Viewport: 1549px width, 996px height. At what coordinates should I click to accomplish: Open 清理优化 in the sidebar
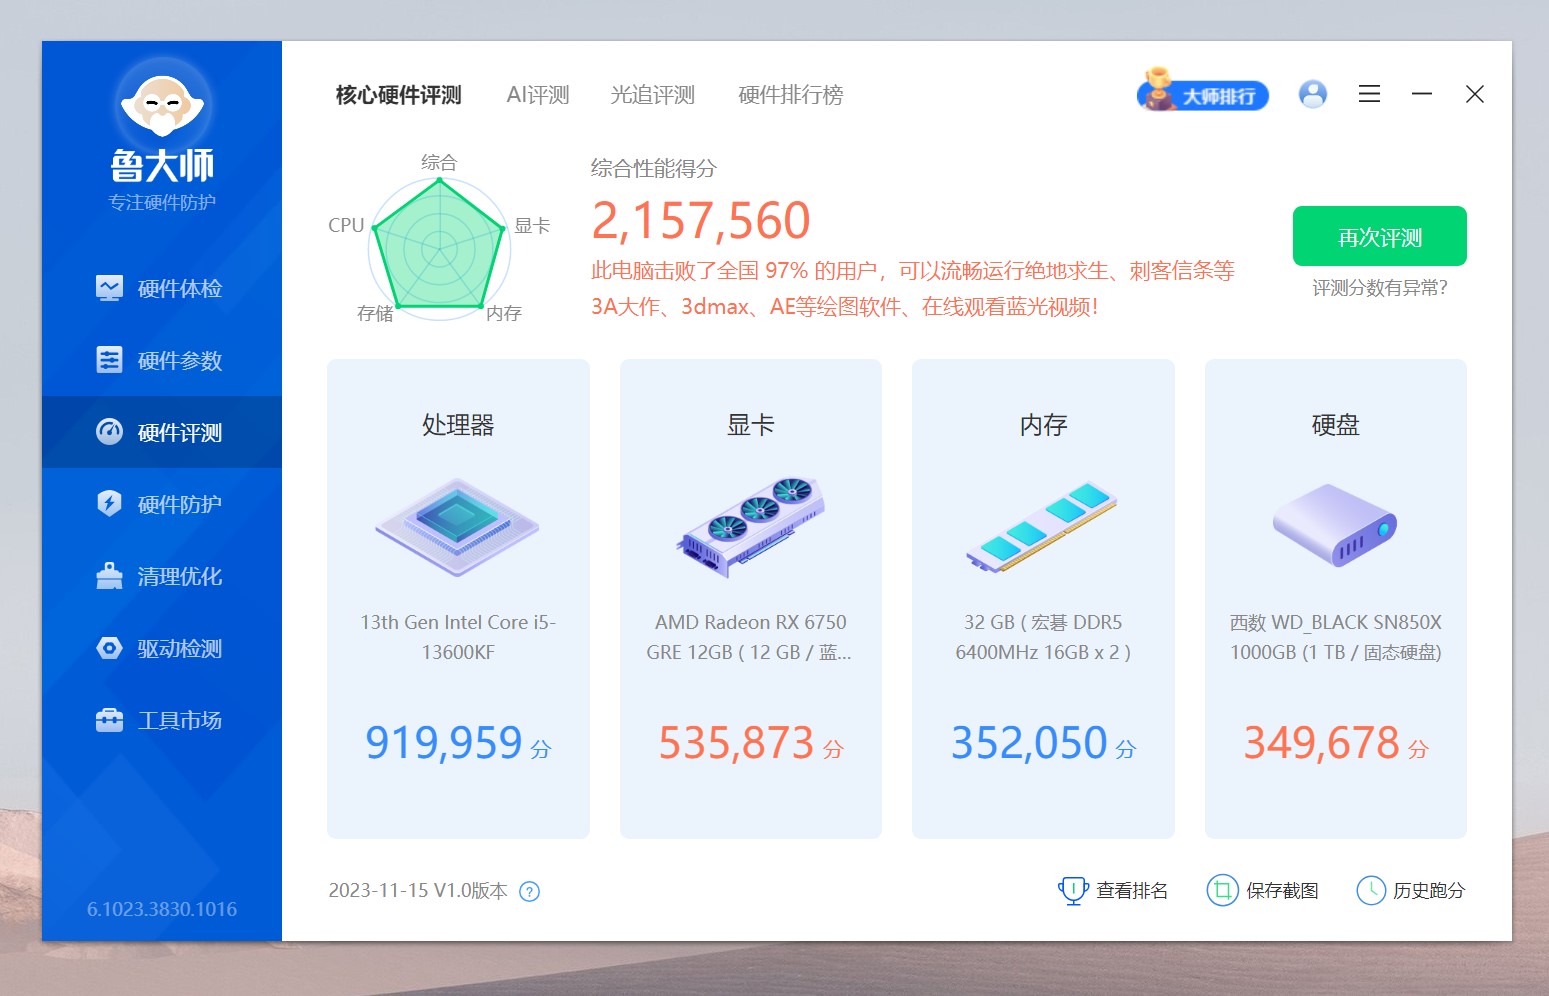(162, 576)
